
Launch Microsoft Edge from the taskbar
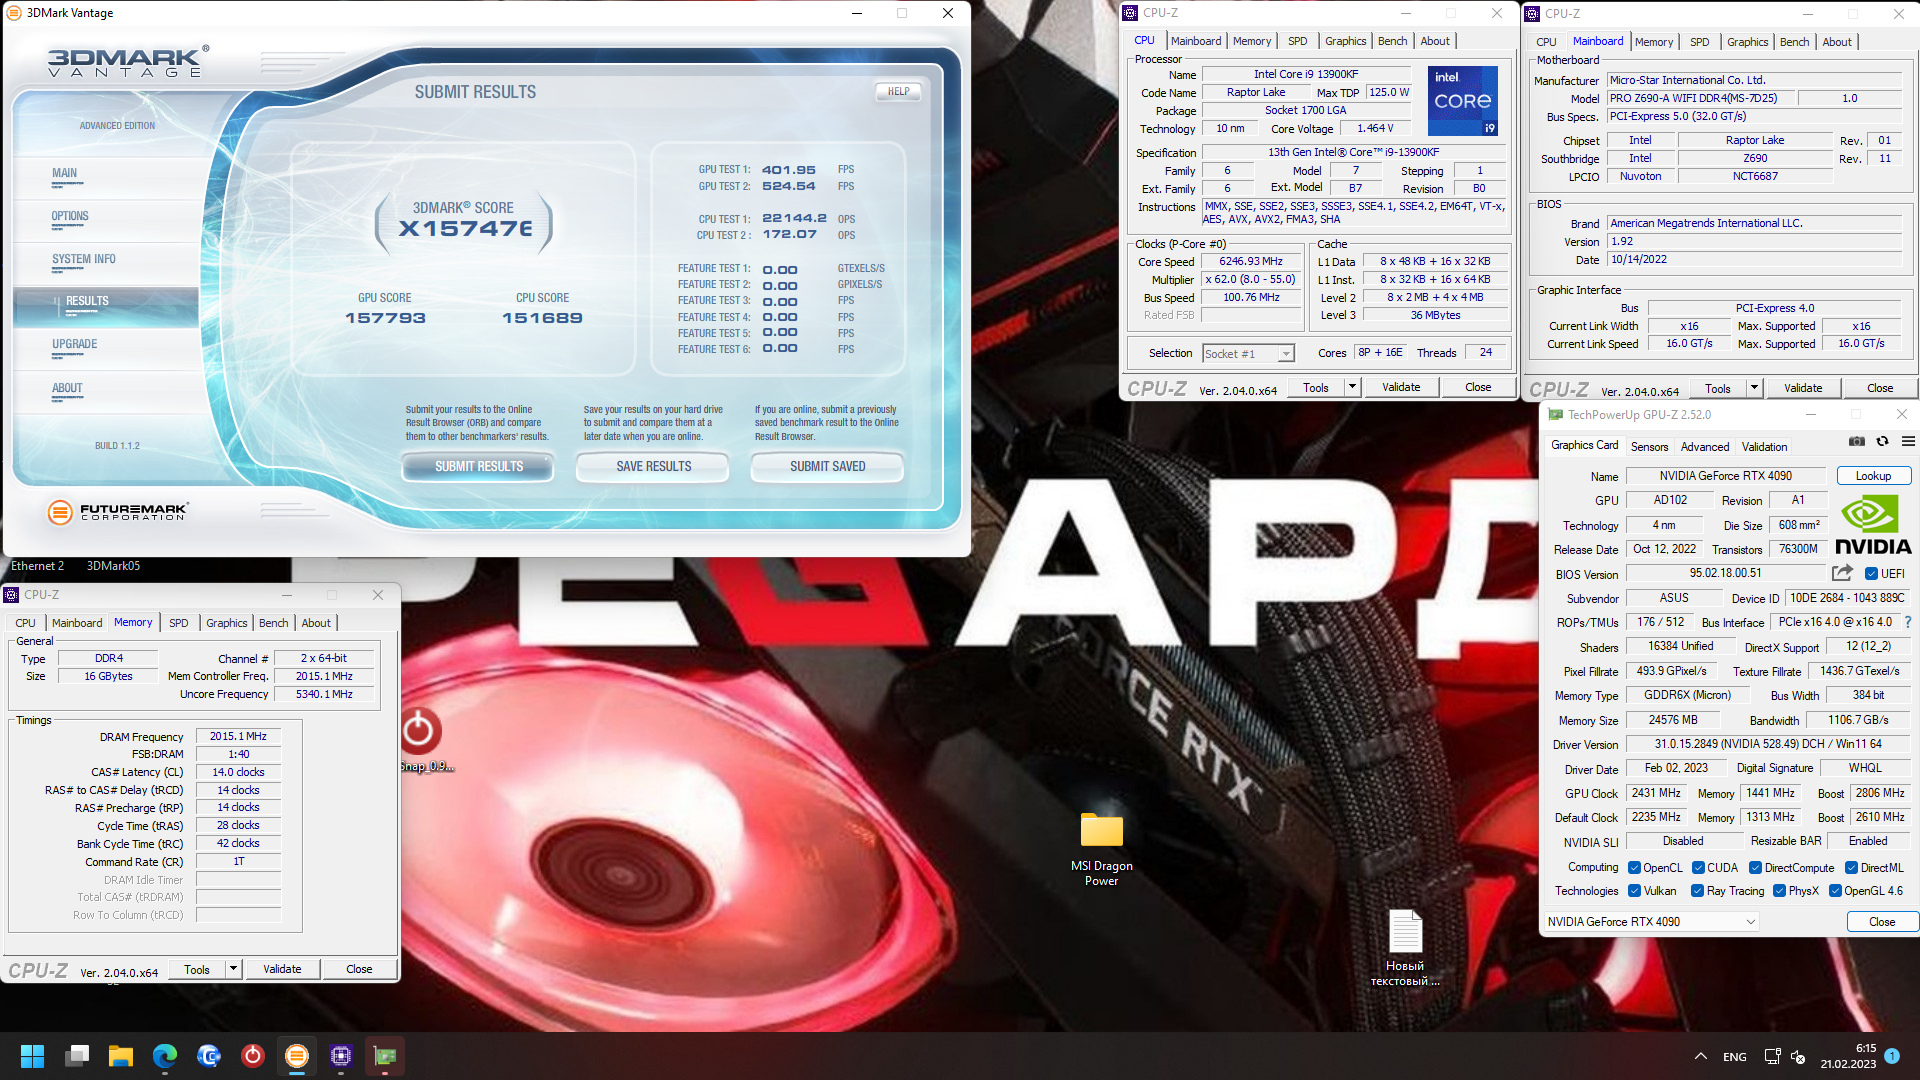tap(165, 1056)
